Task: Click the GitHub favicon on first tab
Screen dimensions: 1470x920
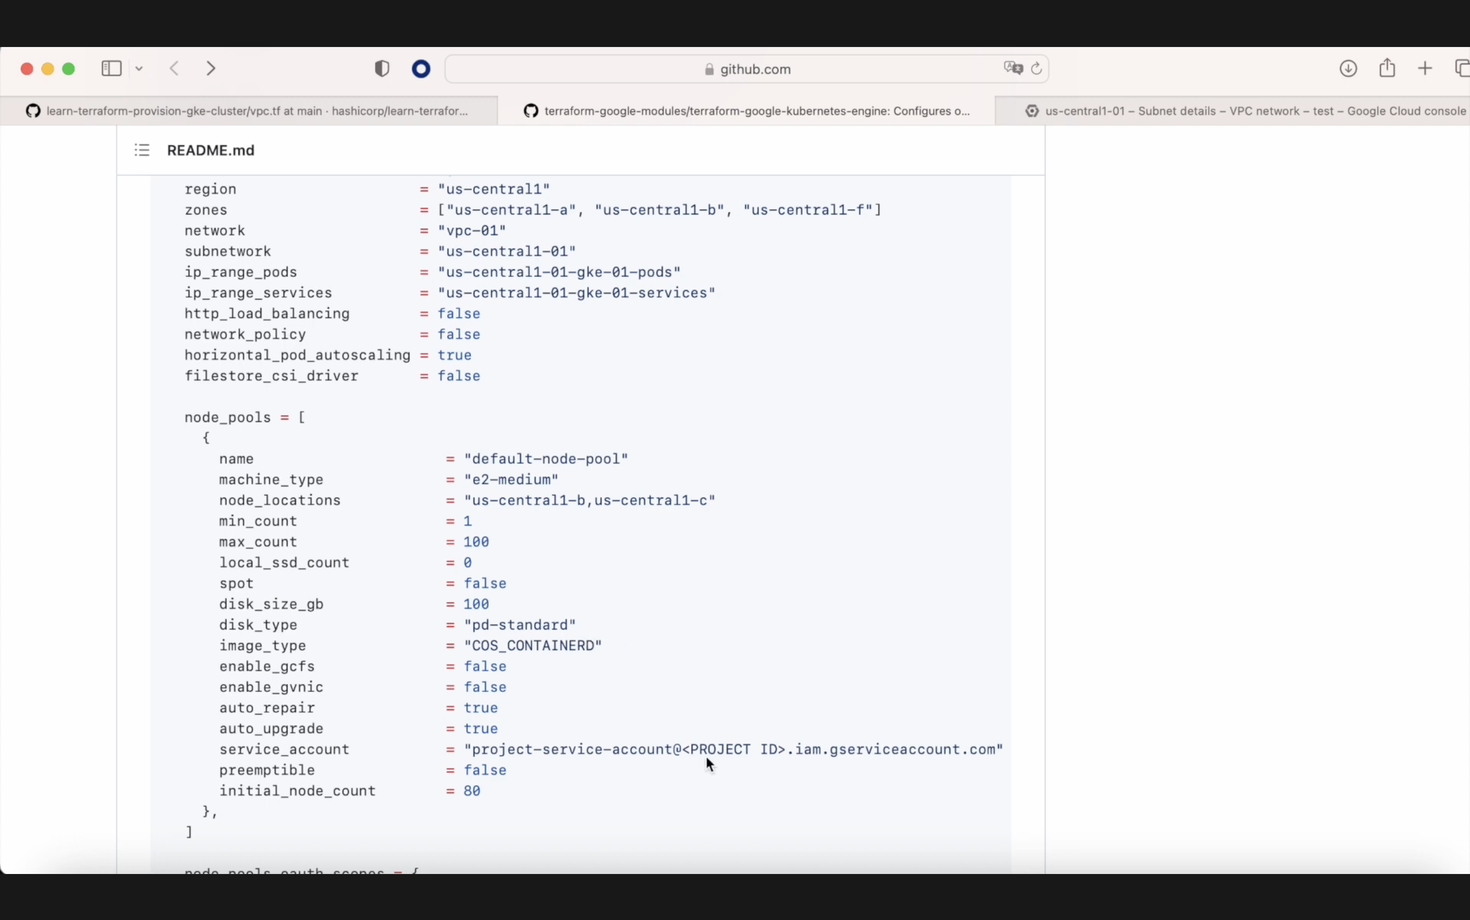Action: tap(33, 111)
